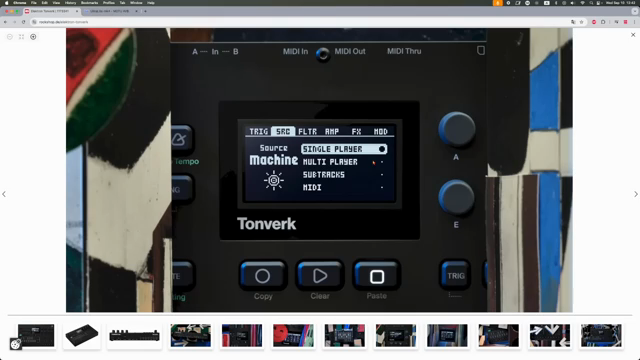Select the first Tonverk top-view thumbnail
This screenshot has width=640, height=360.
point(36,336)
